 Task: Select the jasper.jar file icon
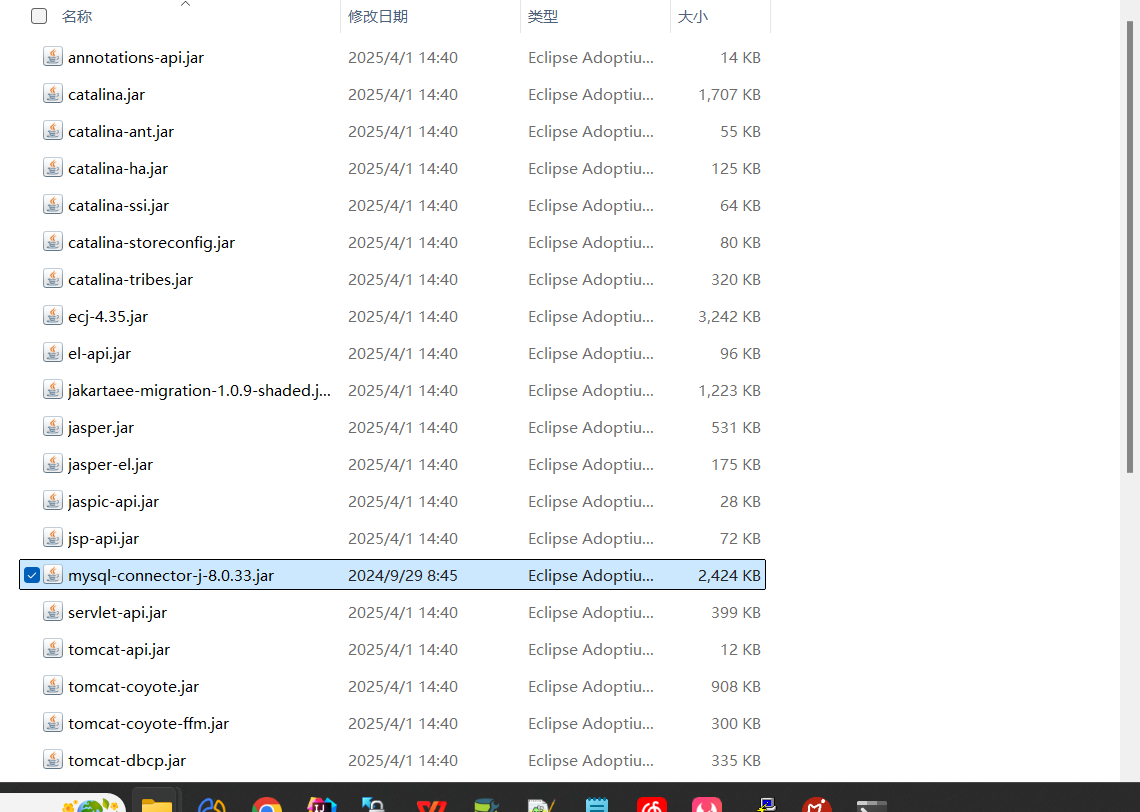(x=53, y=427)
